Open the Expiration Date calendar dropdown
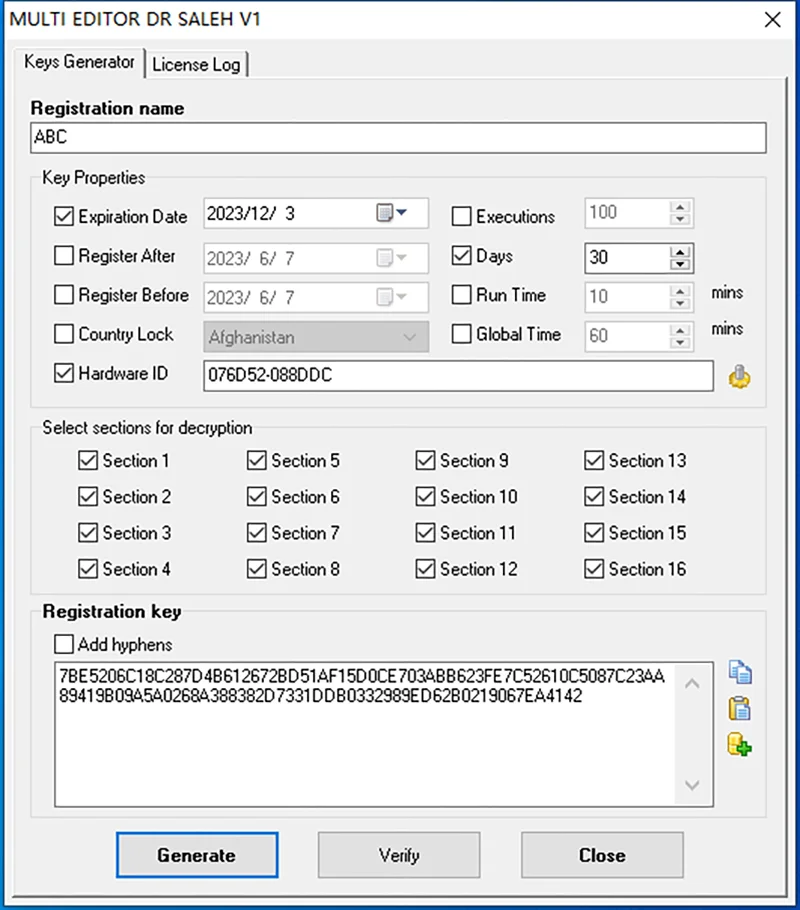 (x=392, y=213)
